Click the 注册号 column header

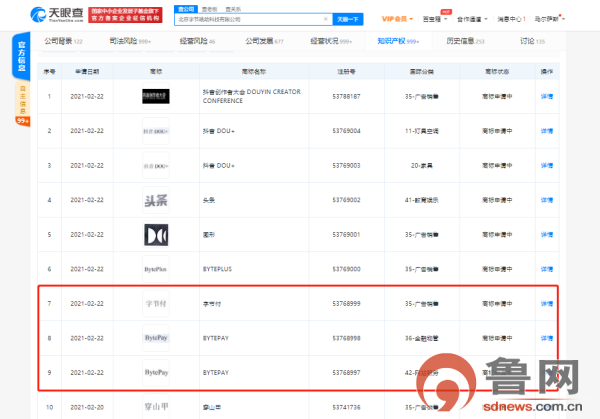point(346,72)
